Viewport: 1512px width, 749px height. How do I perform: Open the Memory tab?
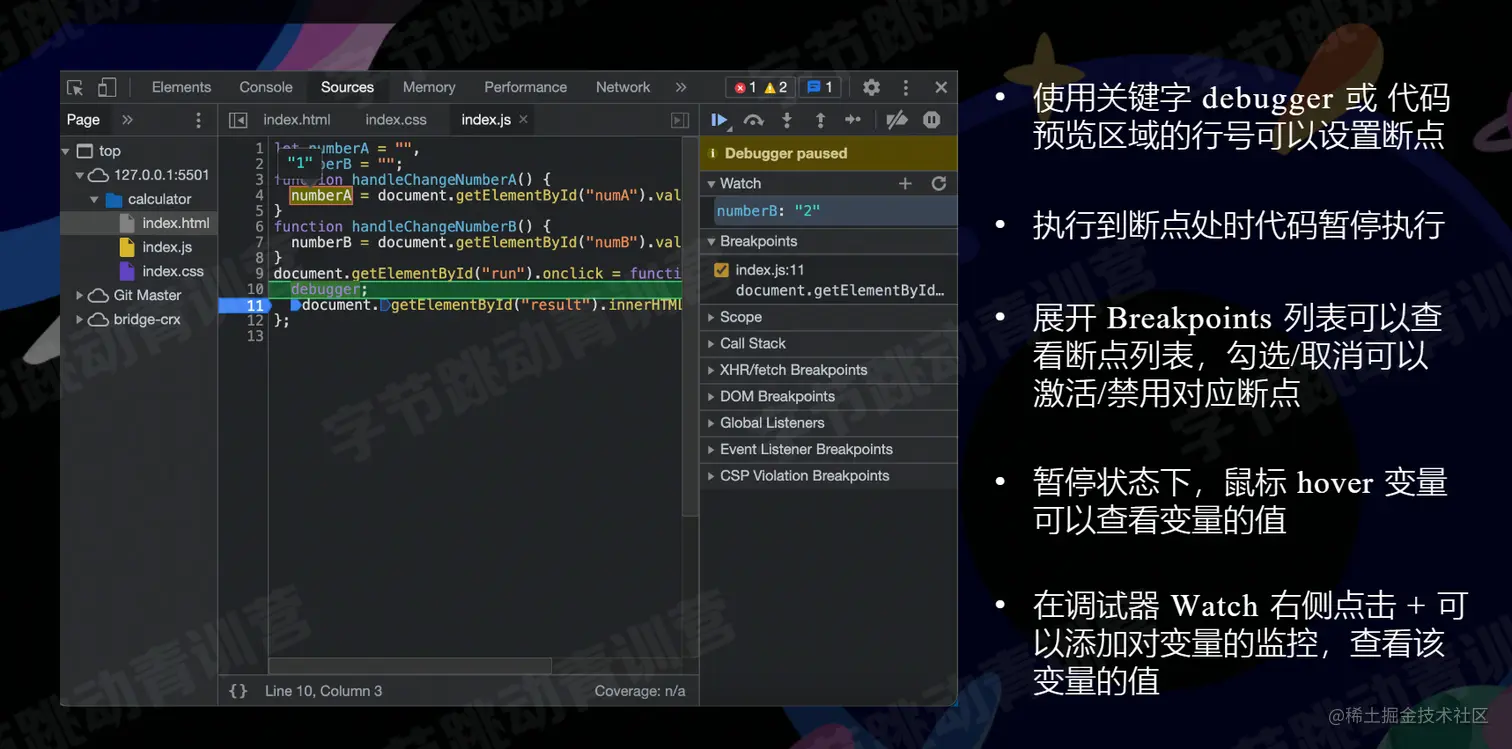[429, 88]
